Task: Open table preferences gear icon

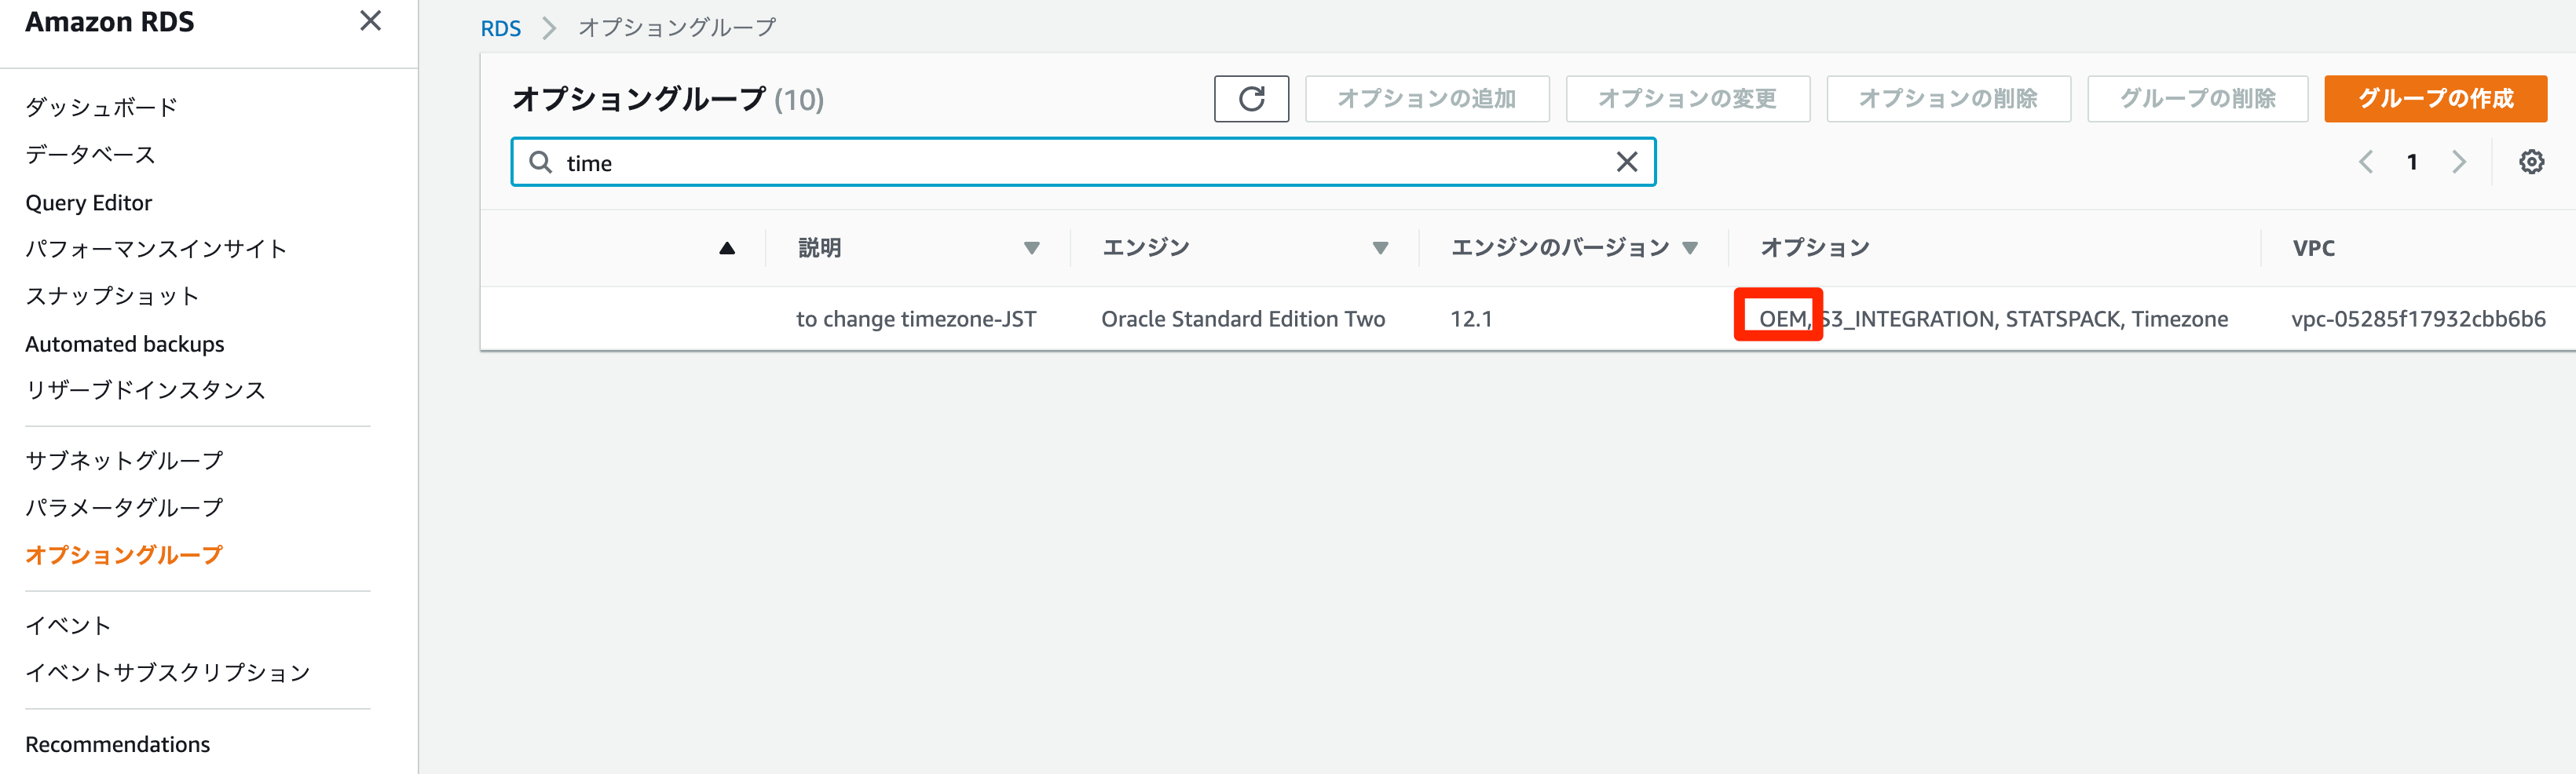Action: click(2530, 162)
